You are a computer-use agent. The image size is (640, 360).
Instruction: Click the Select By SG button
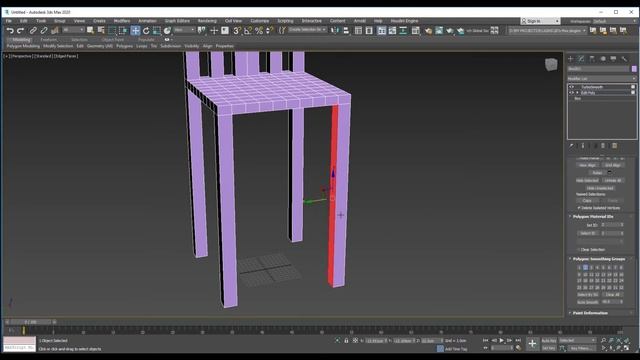pyautogui.click(x=588, y=295)
